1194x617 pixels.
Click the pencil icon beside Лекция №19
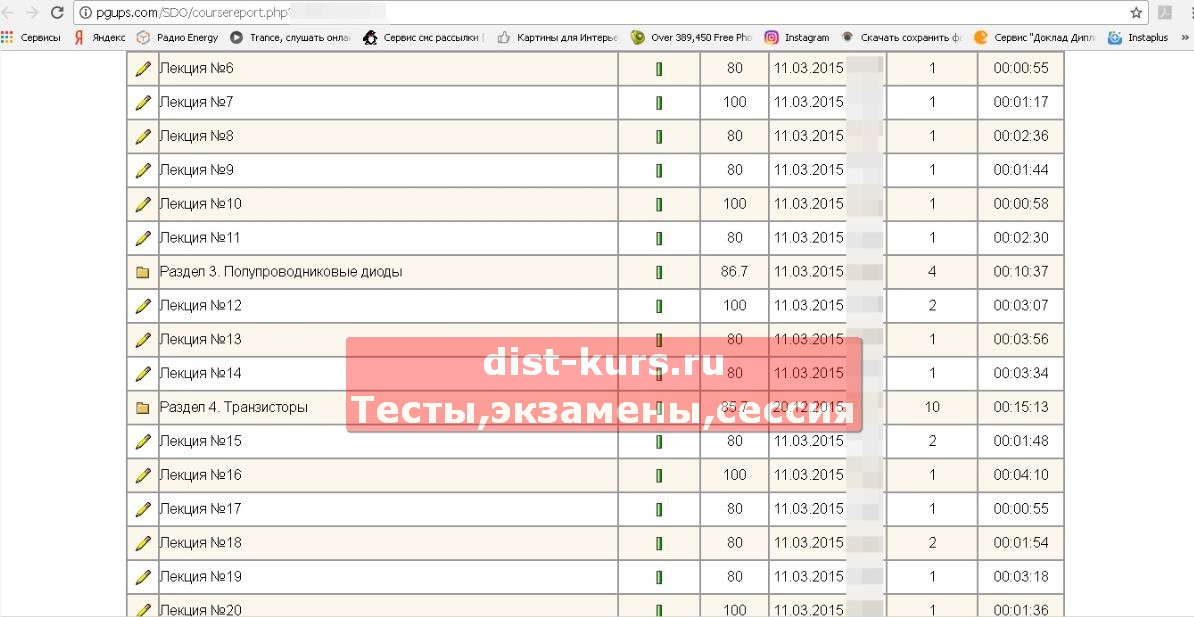pos(143,577)
